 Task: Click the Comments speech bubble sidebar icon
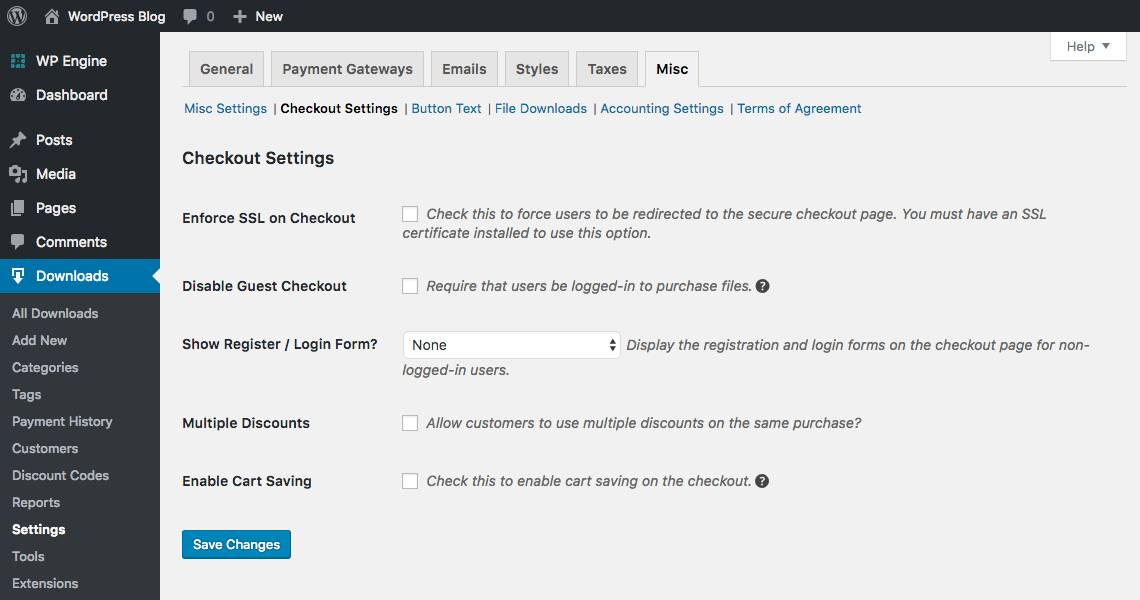18,242
